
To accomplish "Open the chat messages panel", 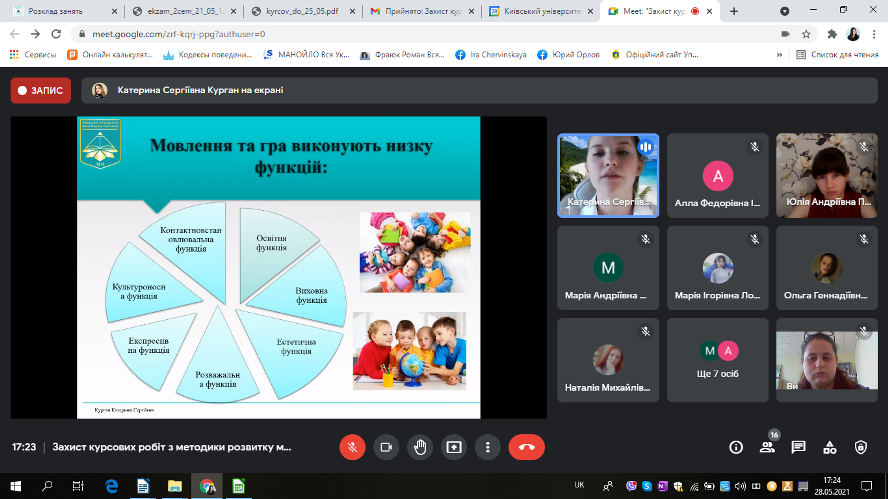I will click(798, 447).
